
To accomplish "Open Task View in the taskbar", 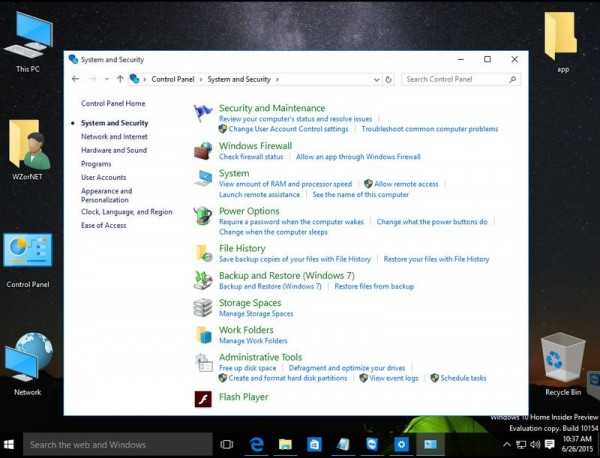I will tap(227, 445).
